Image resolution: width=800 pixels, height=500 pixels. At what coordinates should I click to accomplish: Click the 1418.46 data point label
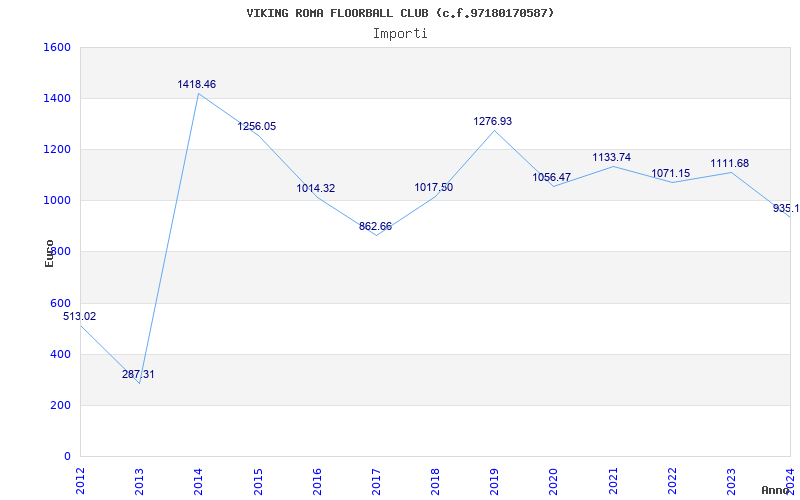point(197,85)
